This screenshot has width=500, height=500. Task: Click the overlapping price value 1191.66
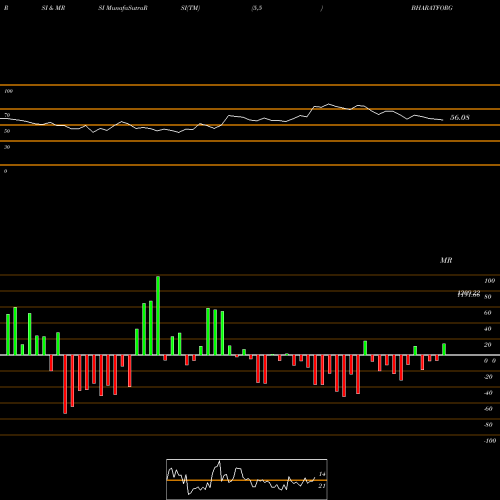coord(469,295)
